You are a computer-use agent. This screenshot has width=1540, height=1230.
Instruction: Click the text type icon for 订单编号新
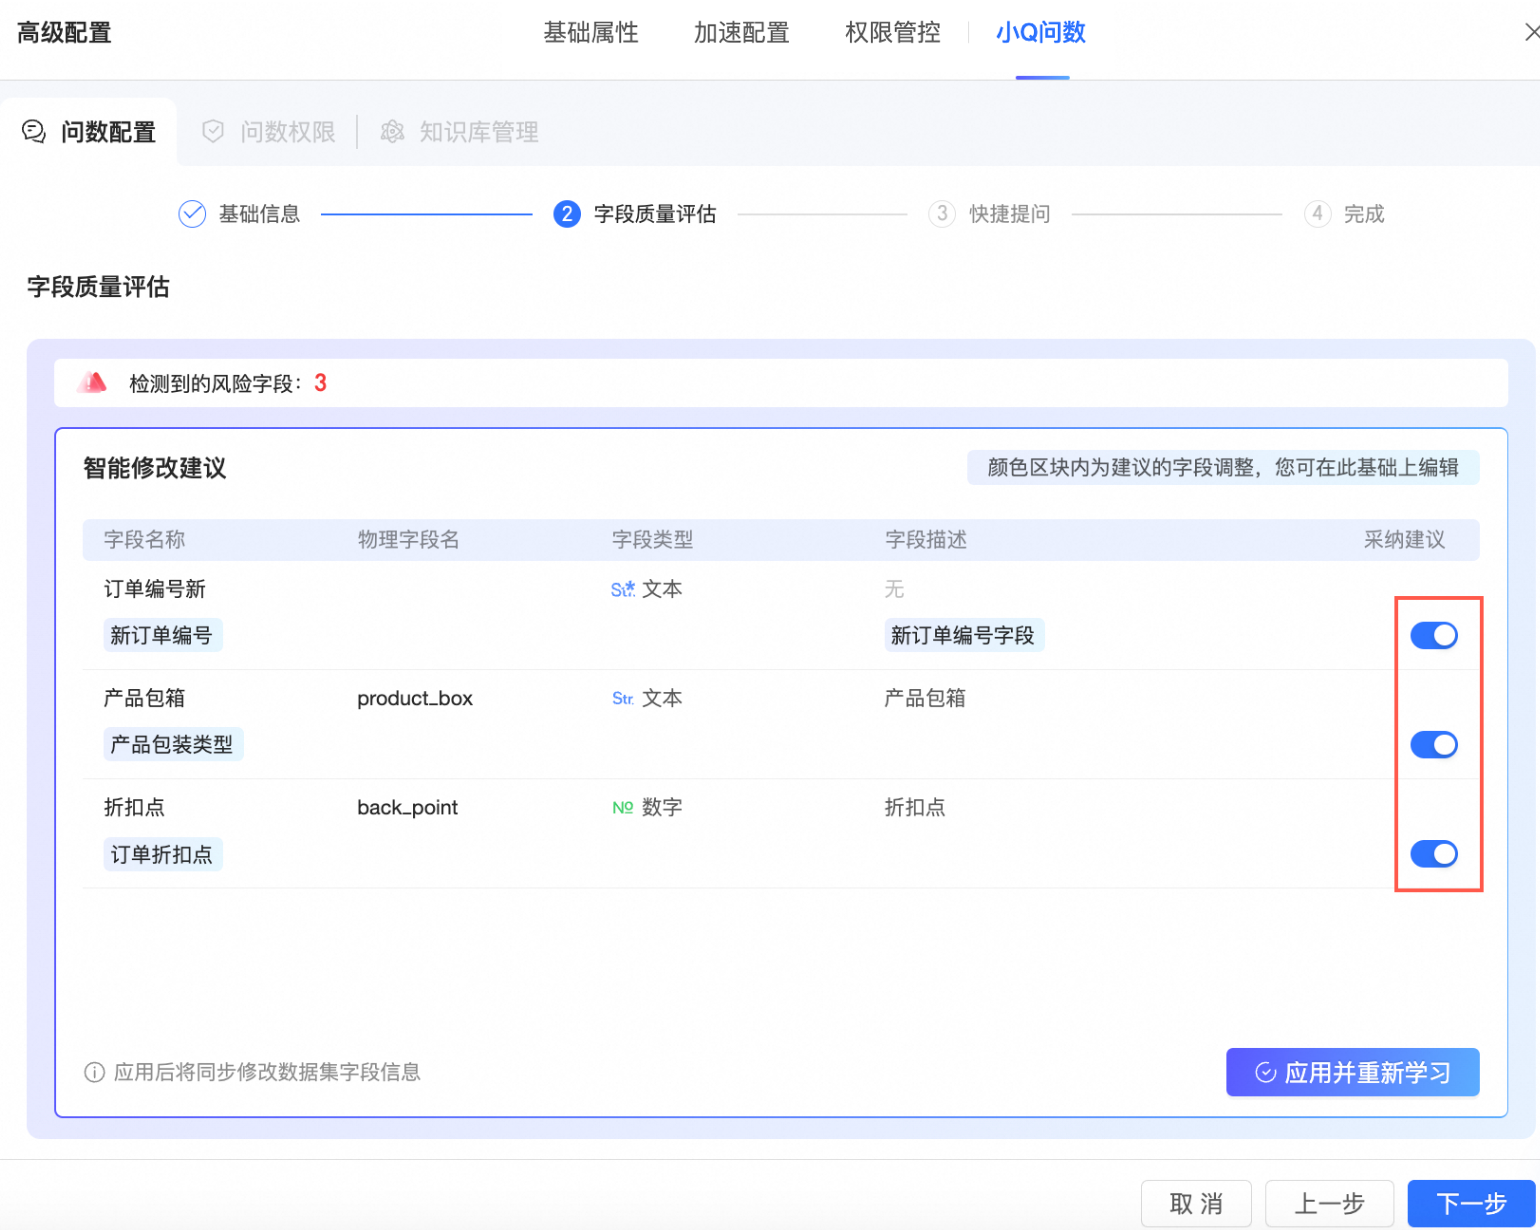(x=622, y=590)
